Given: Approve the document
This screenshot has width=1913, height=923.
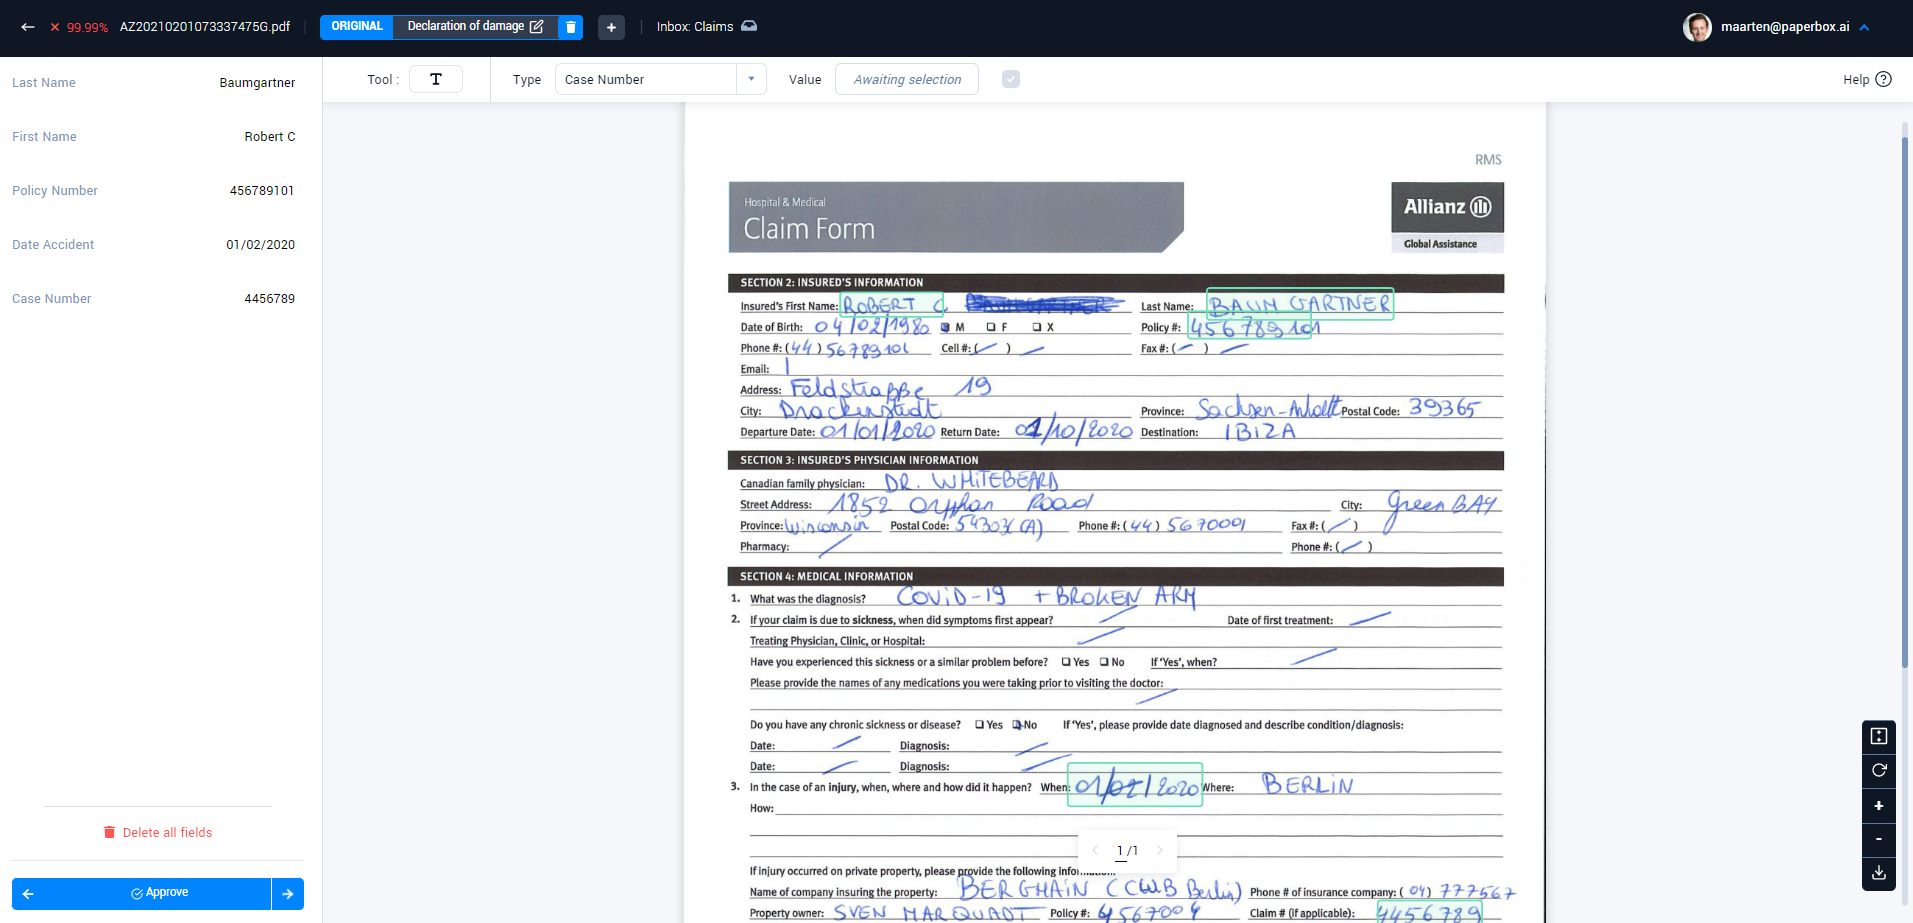Looking at the screenshot, I should pos(157,892).
